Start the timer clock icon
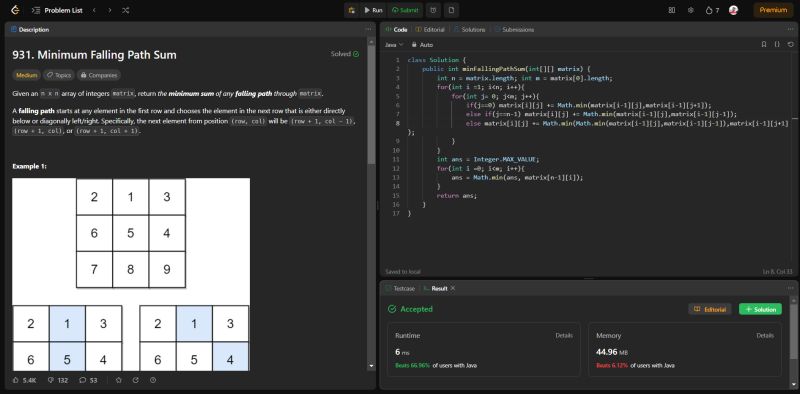The image size is (800, 394). point(433,10)
